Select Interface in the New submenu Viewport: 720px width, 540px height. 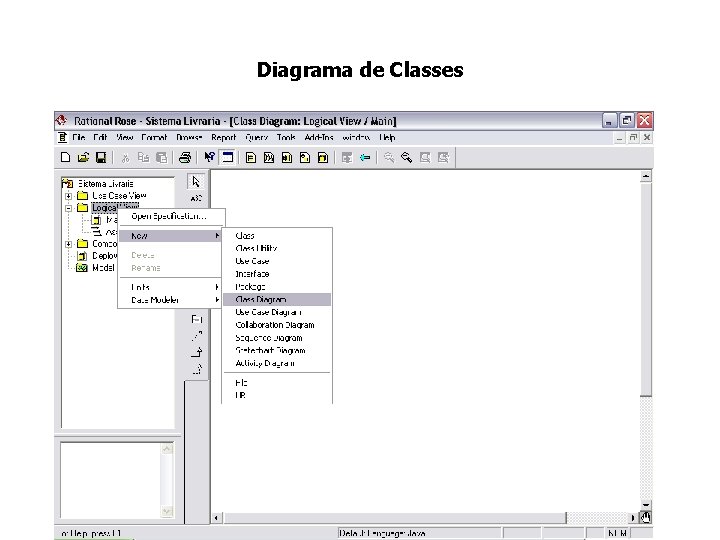(x=277, y=274)
